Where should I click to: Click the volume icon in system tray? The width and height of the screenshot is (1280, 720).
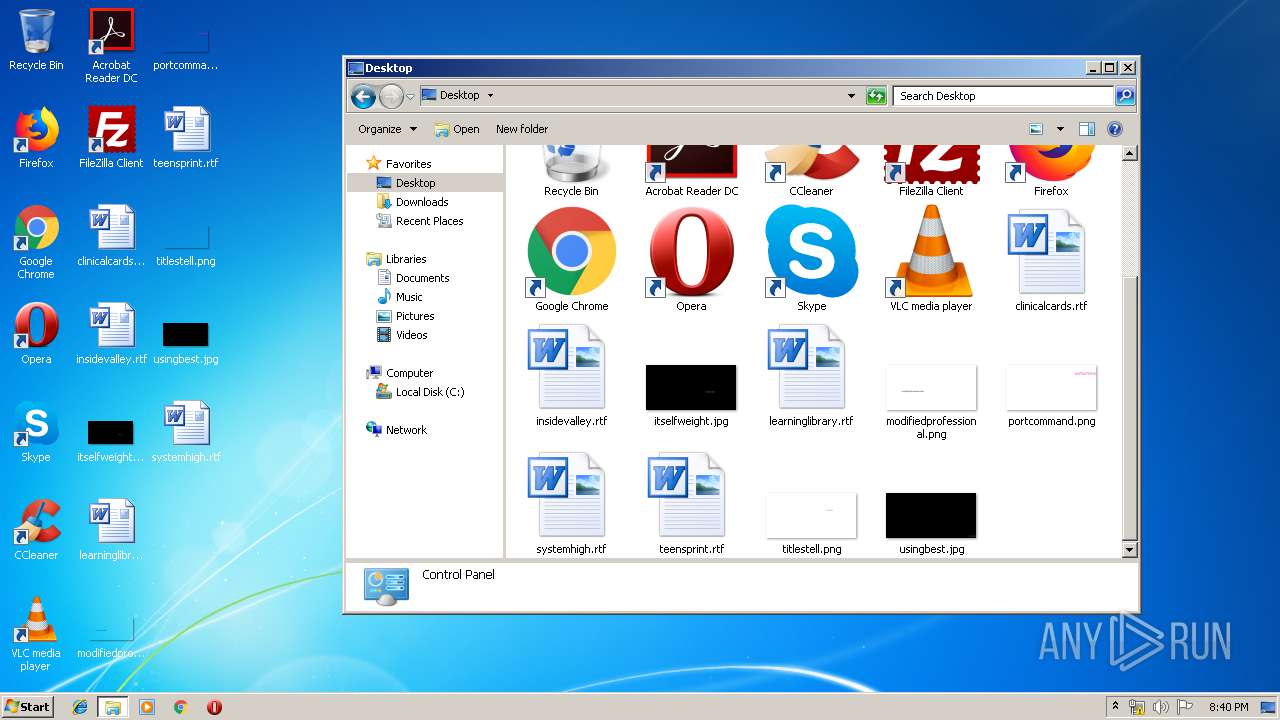[x=1161, y=707]
